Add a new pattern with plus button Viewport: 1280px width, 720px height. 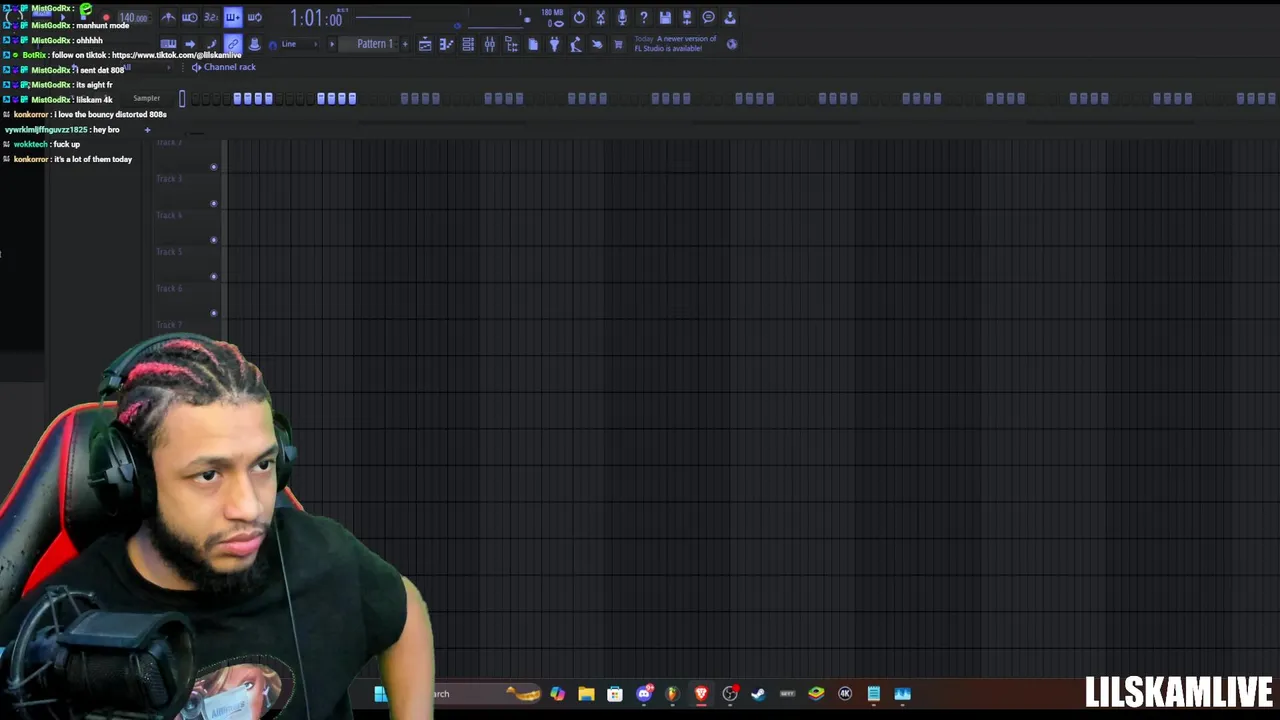[x=405, y=44]
